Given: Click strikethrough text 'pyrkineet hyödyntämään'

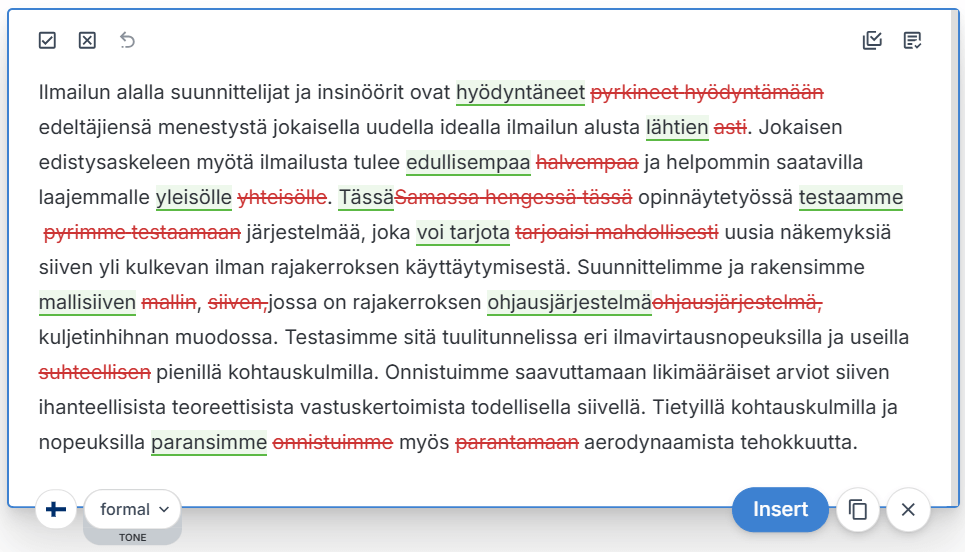Looking at the screenshot, I should tap(707, 93).
